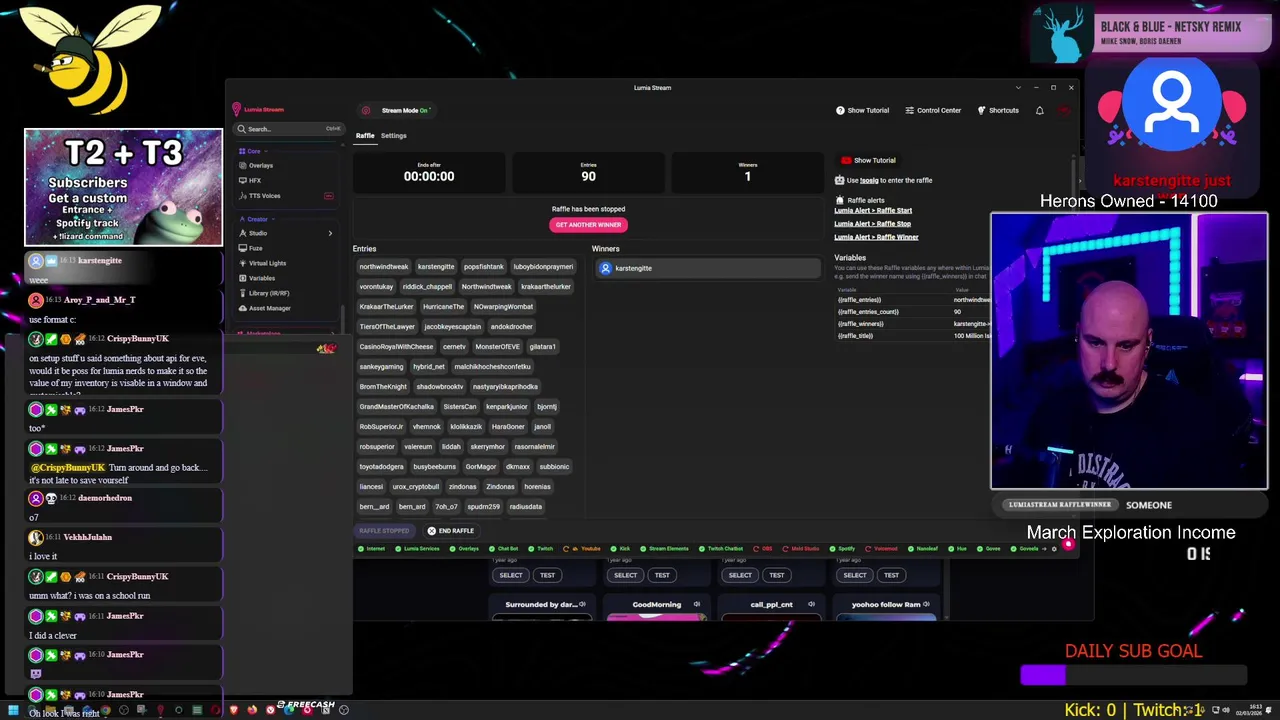Open Lumia Alert > Raffle Start link
1280x720 pixels.
873,211
